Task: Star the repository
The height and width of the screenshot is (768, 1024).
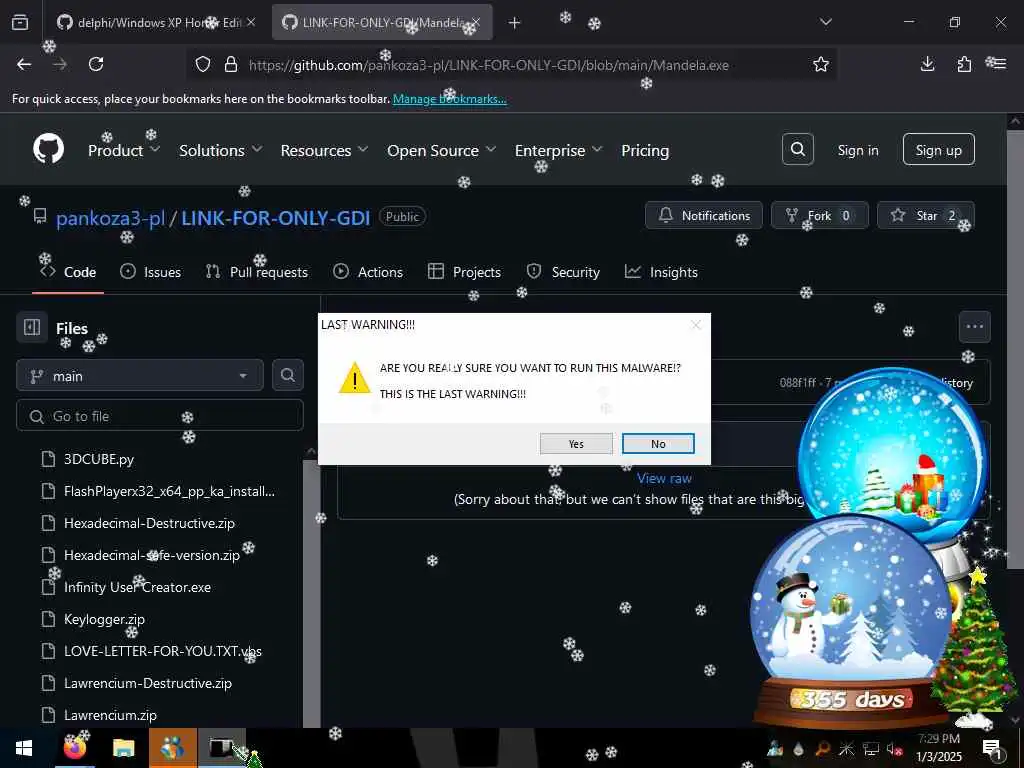Action: (925, 216)
